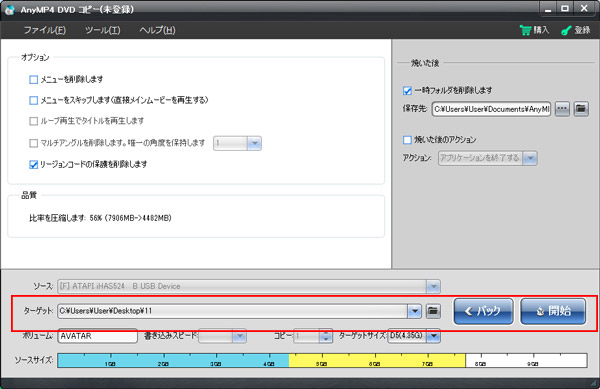Image resolution: width=600 pixels, height=389 pixels.
Task: Click the 保存先 browse (...) button
Action: point(562,109)
